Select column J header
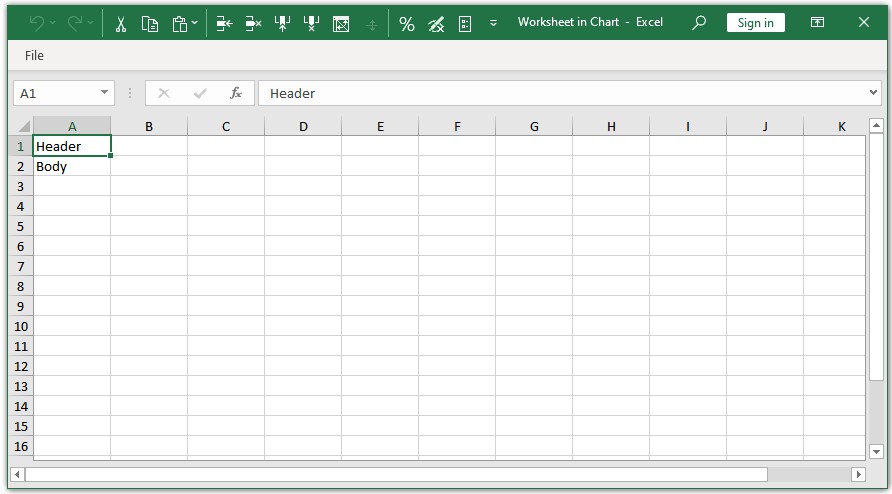892x494 pixels. (765, 126)
